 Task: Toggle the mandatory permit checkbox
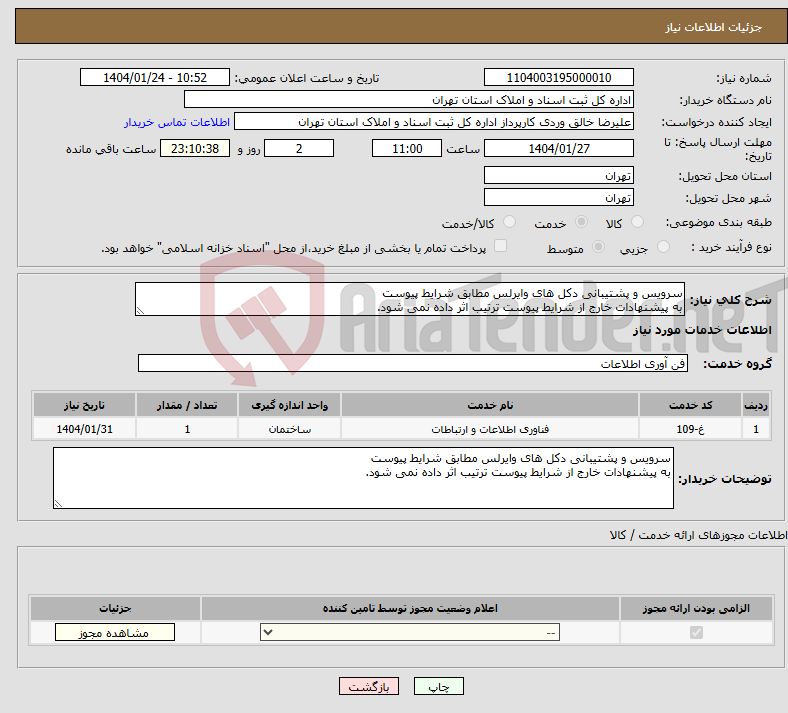(696, 632)
